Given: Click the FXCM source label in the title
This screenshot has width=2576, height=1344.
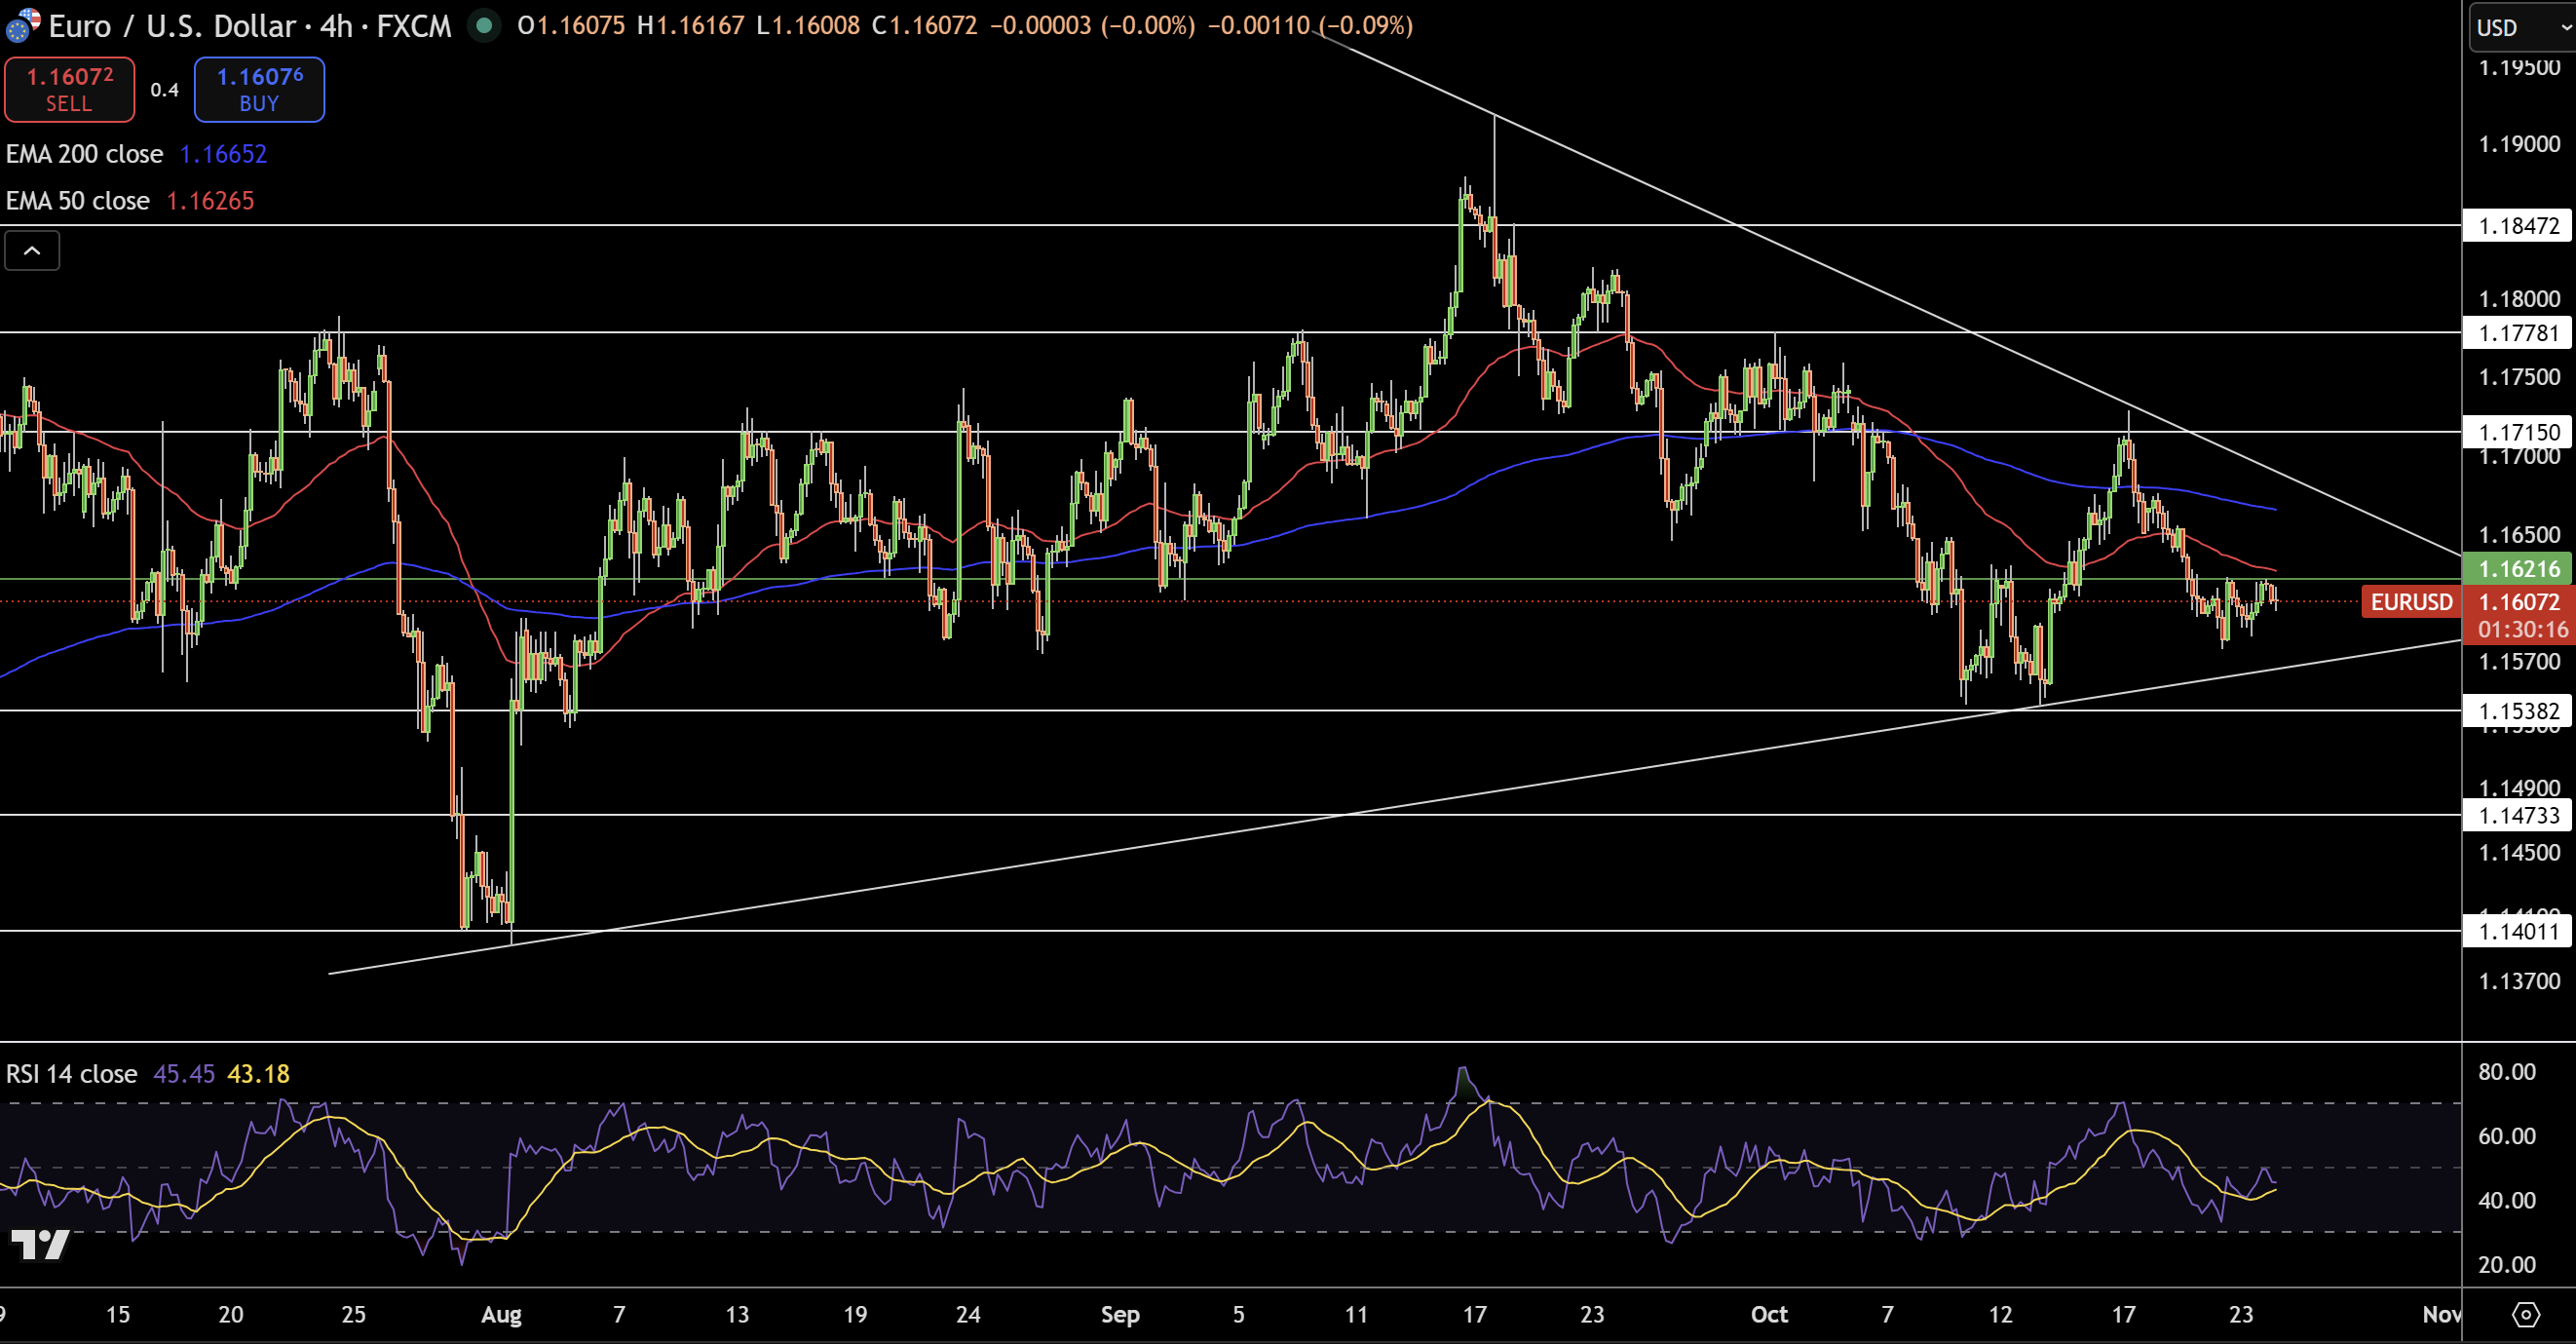Looking at the screenshot, I should (x=414, y=25).
